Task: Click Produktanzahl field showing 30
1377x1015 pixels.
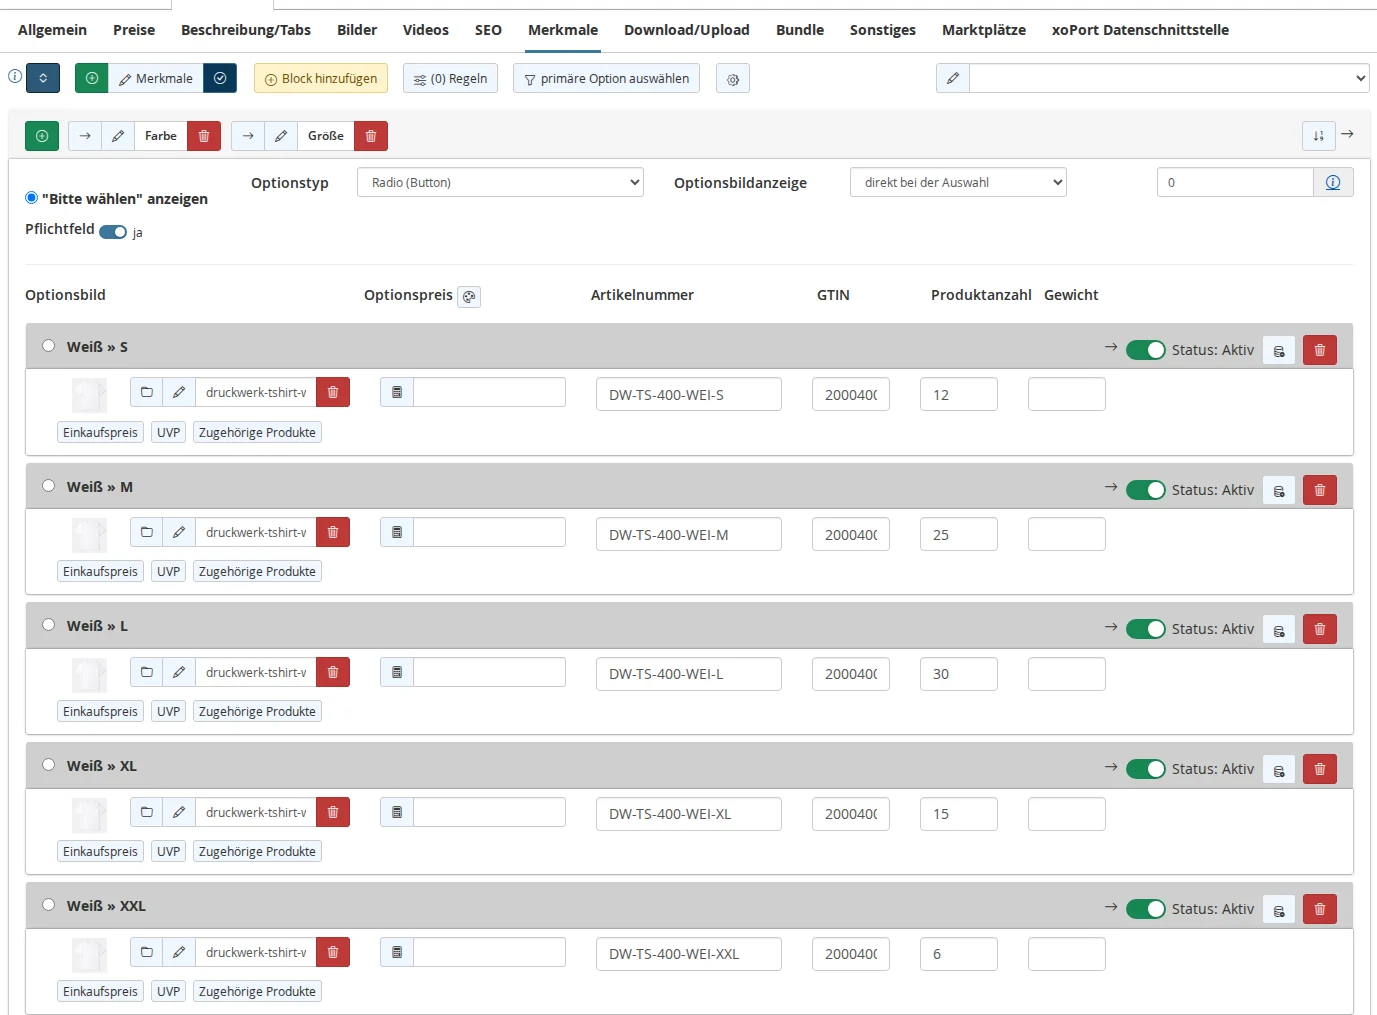Action: pos(959,674)
